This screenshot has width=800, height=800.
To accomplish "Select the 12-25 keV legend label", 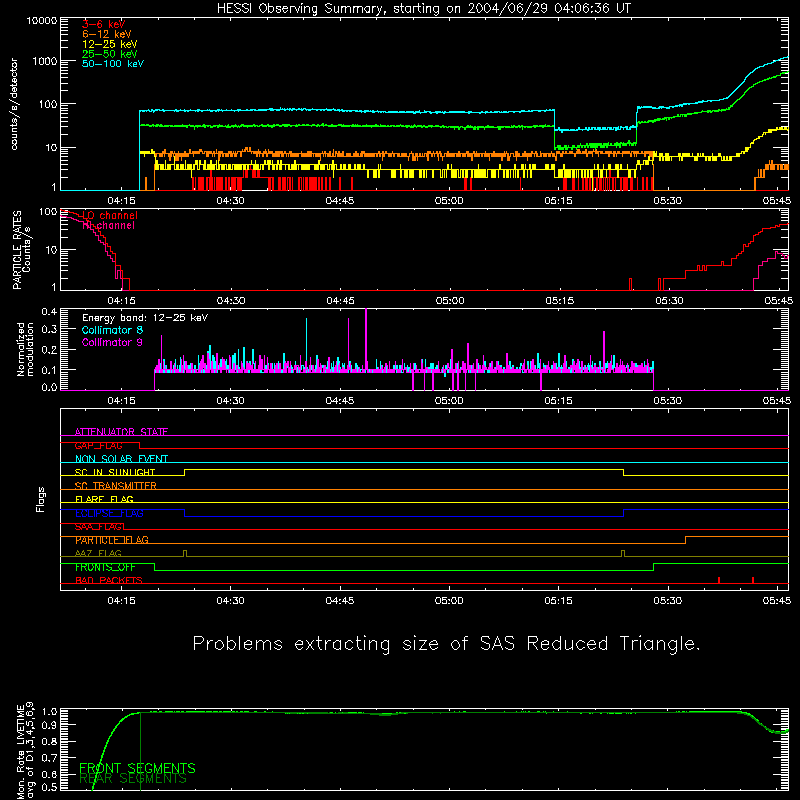I will coord(110,44).
